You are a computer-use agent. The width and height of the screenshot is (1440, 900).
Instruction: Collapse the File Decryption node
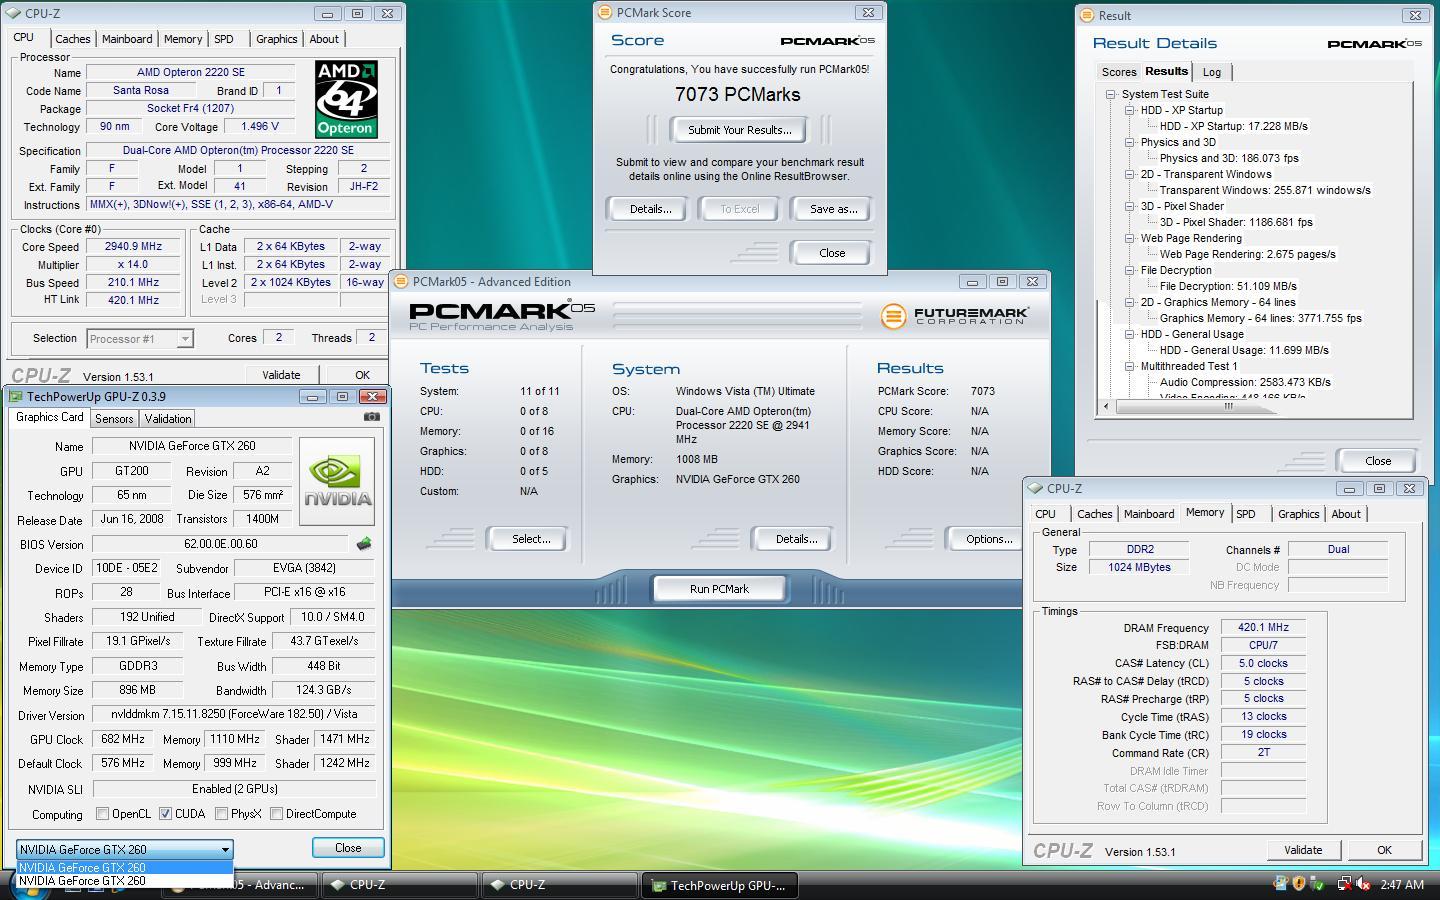[x=1129, y=270]
